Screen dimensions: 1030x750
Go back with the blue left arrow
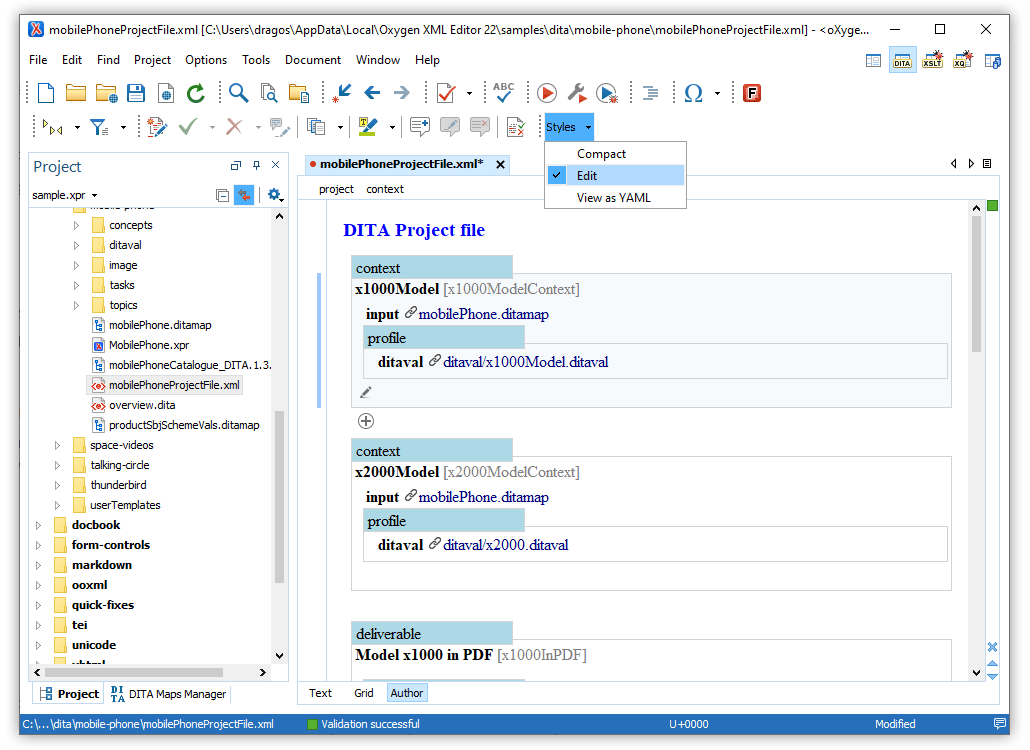pos(372,93)
